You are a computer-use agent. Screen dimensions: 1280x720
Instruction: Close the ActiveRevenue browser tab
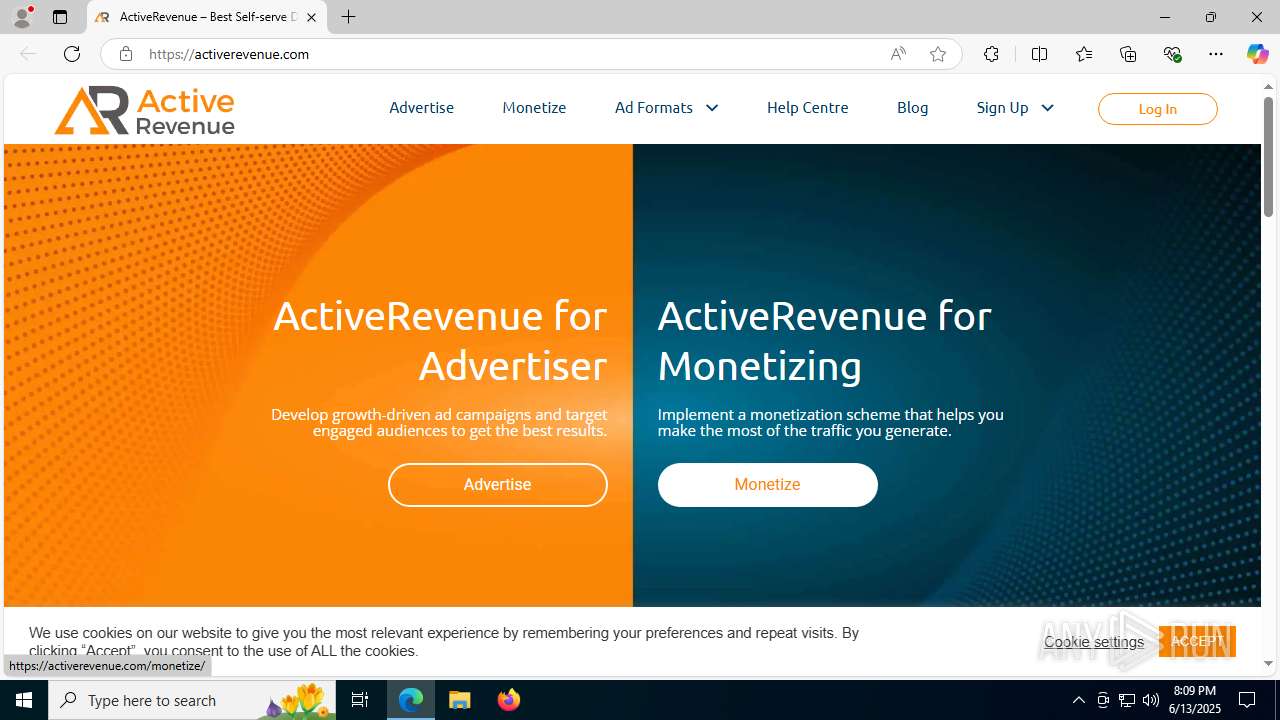(311, 17)
